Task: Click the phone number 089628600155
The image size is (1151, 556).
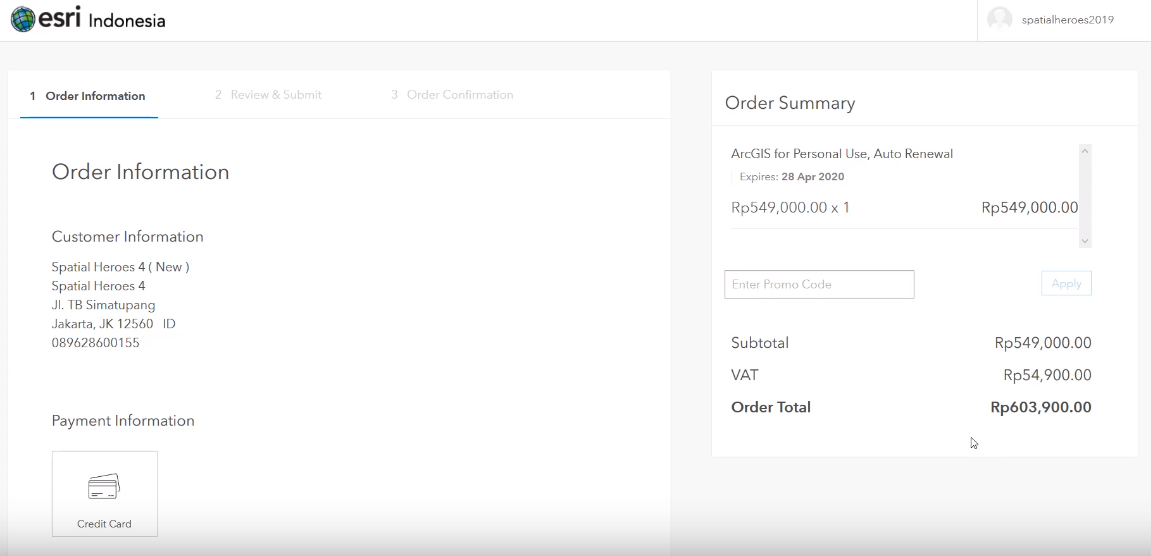Action: [x=95, y=342]
